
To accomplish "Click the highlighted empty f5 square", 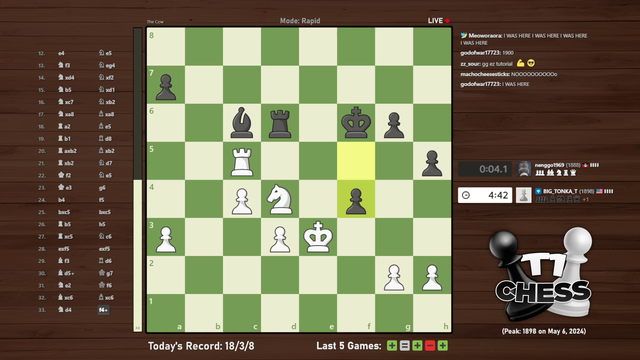I will click(356, 161).
